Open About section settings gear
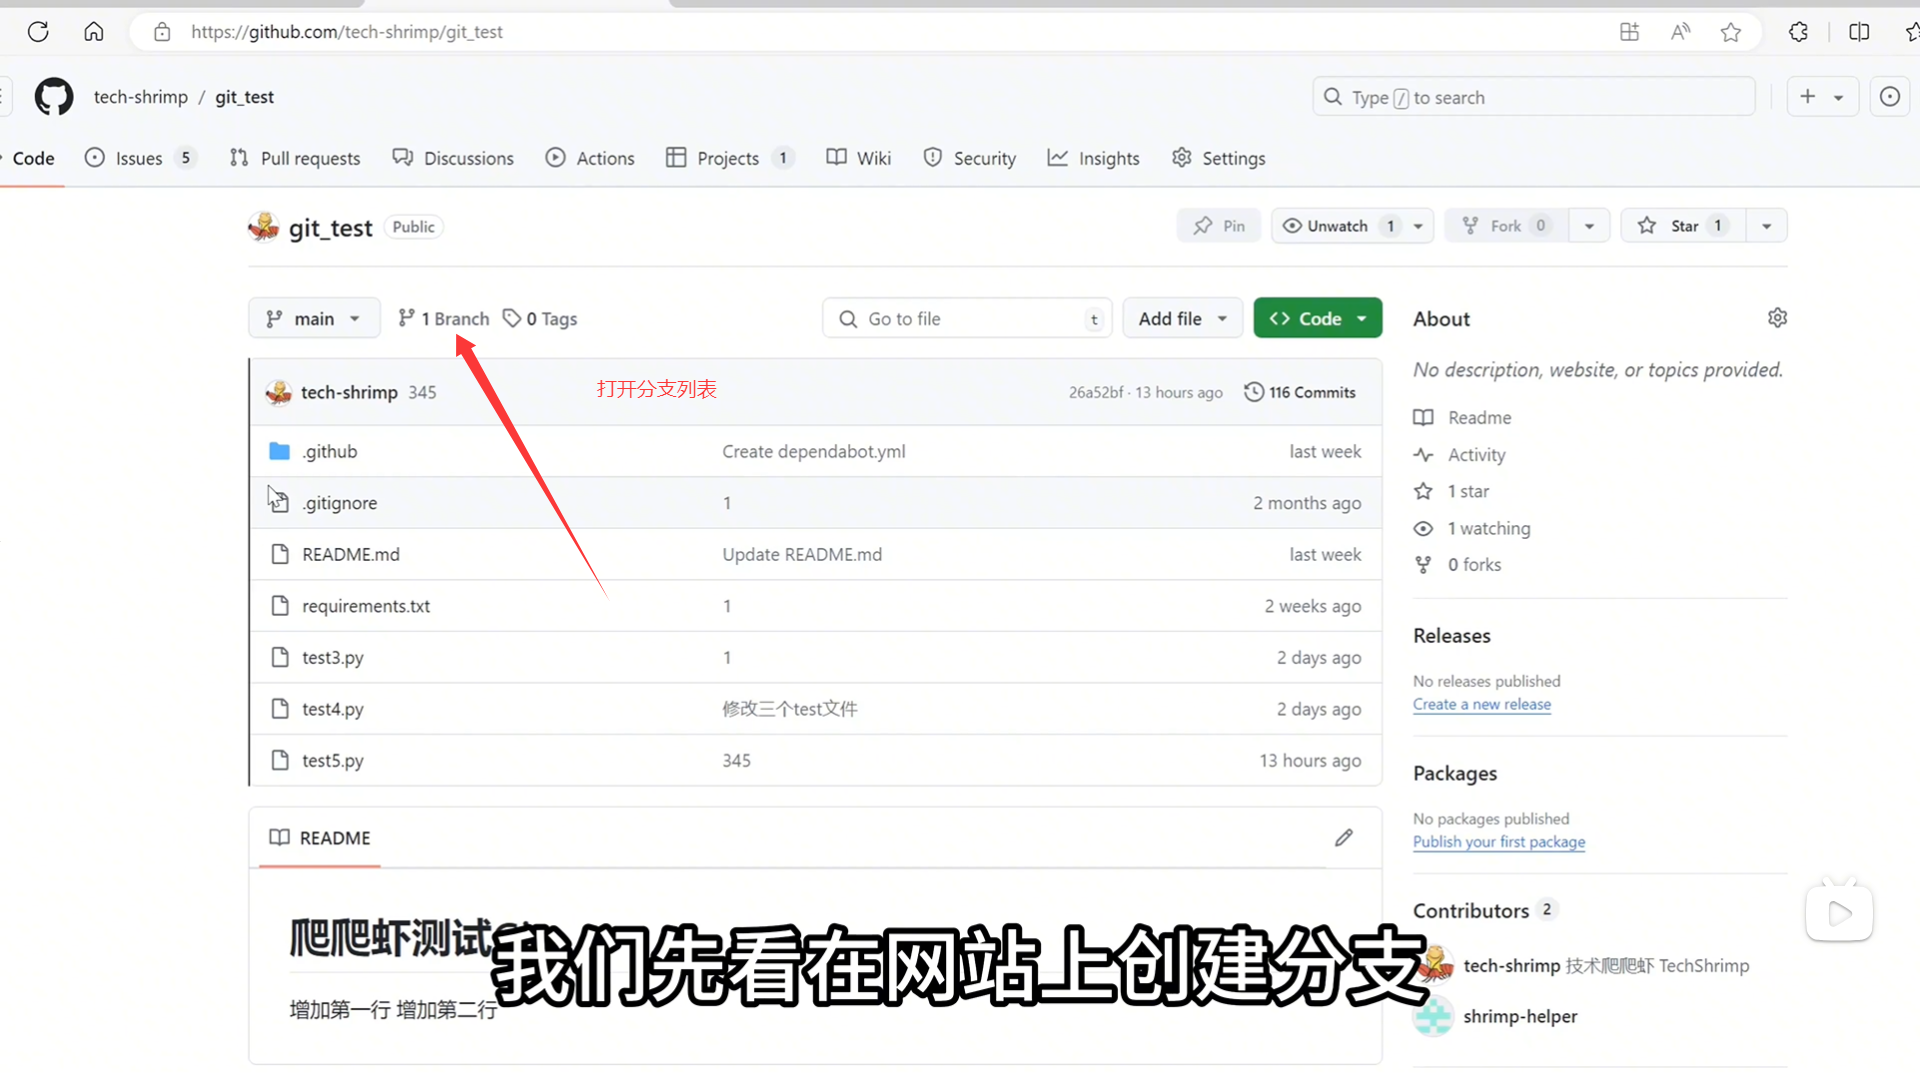Image resolution: width=1920 pixels, height=1080 pixels. [x=1777, y=318]
